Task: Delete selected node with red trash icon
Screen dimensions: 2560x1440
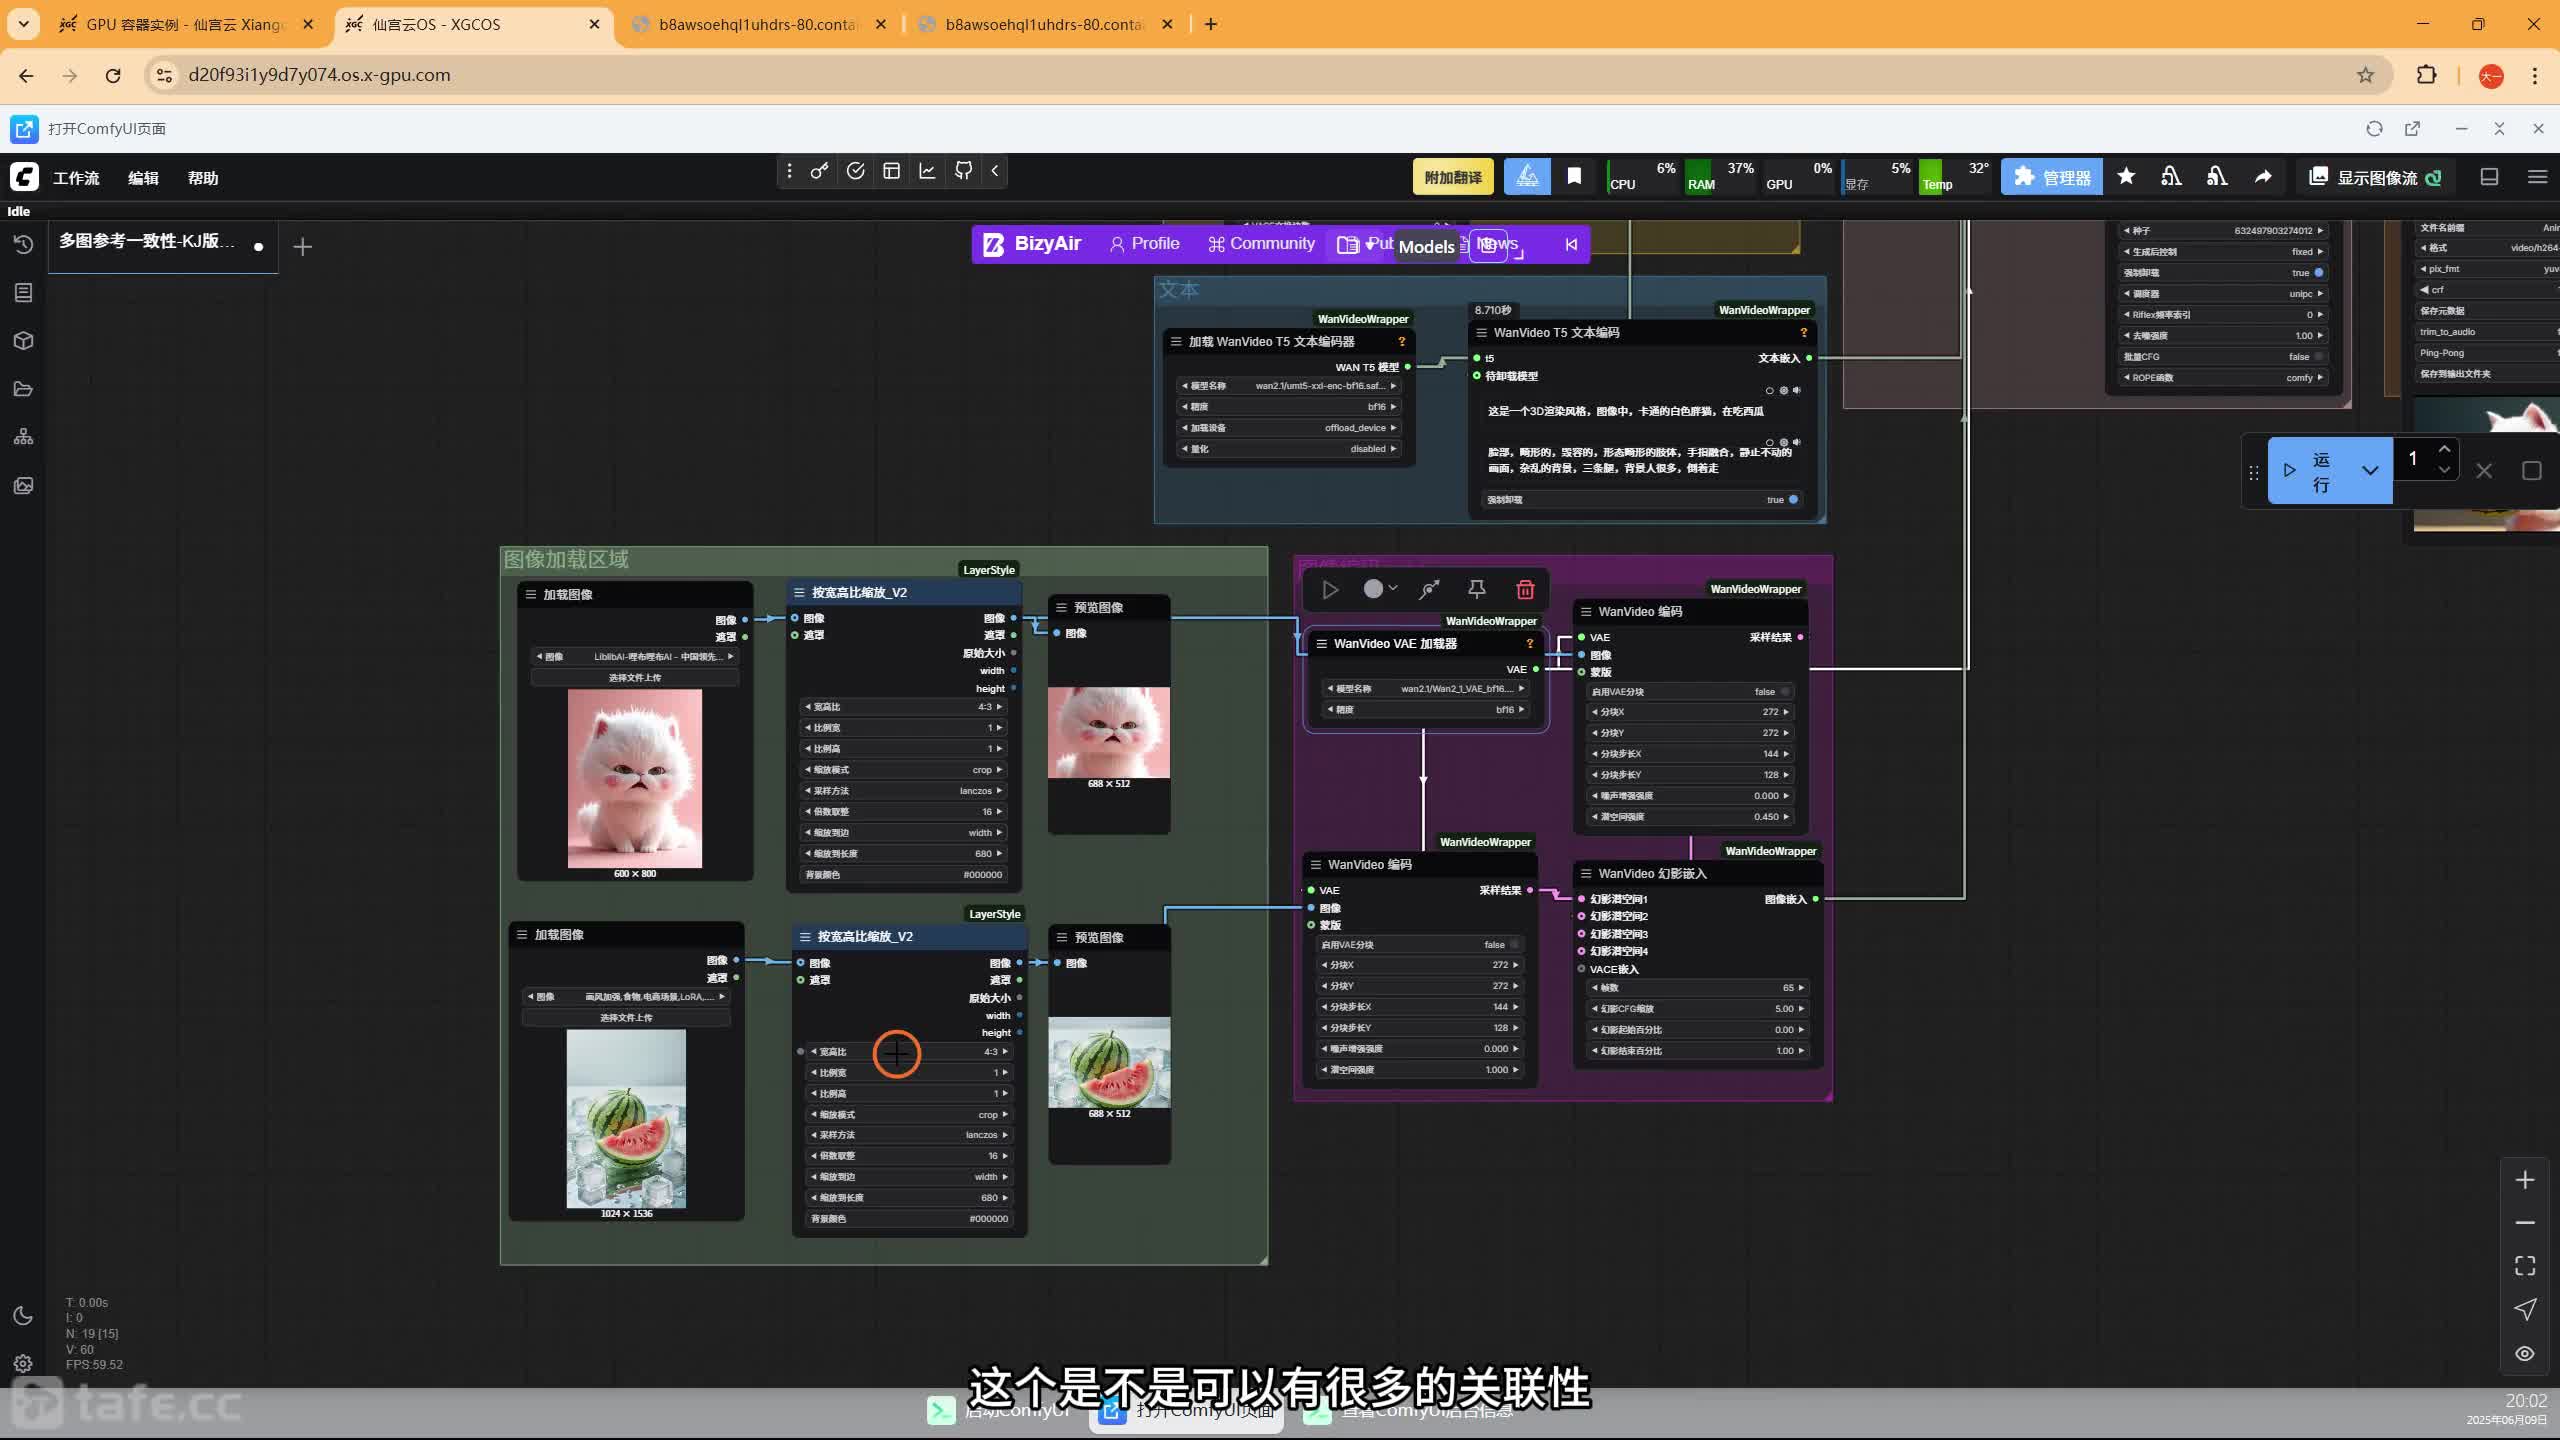Action: 1525,590
